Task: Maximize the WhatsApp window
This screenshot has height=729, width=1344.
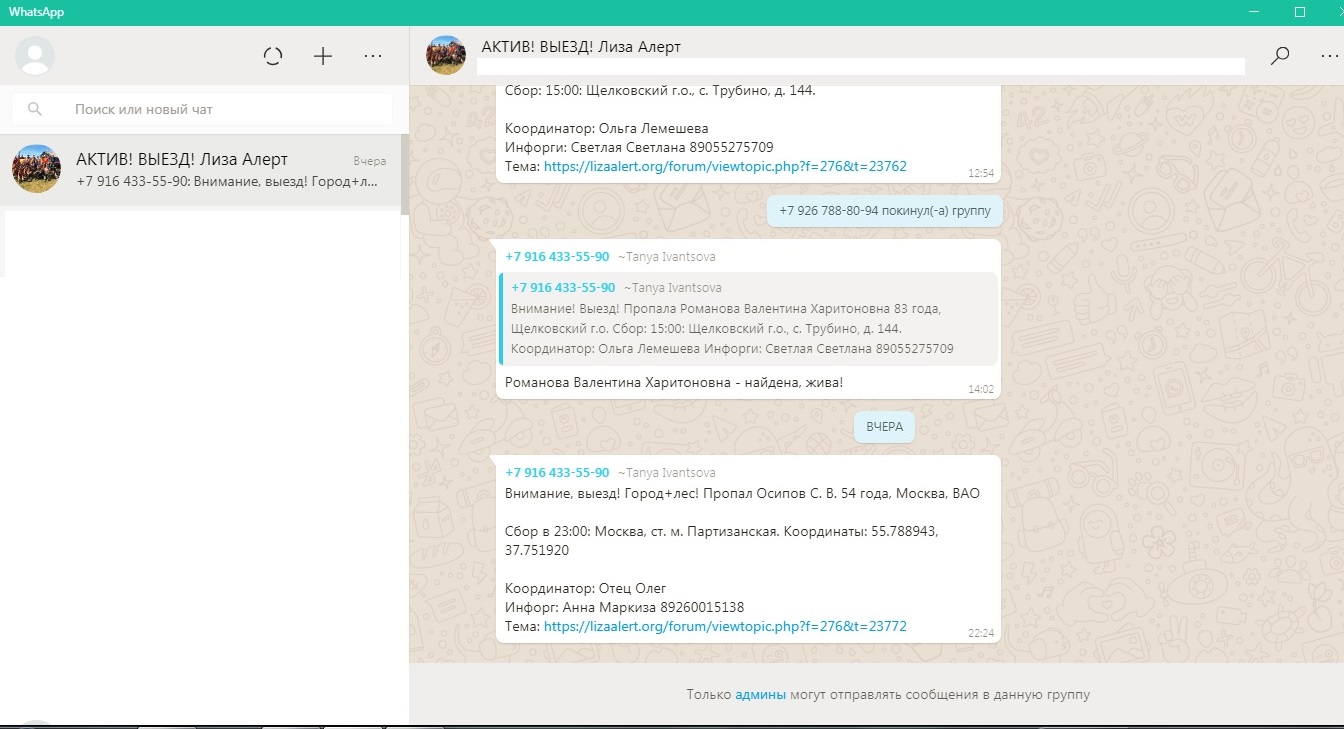Action: (1300, 12)
